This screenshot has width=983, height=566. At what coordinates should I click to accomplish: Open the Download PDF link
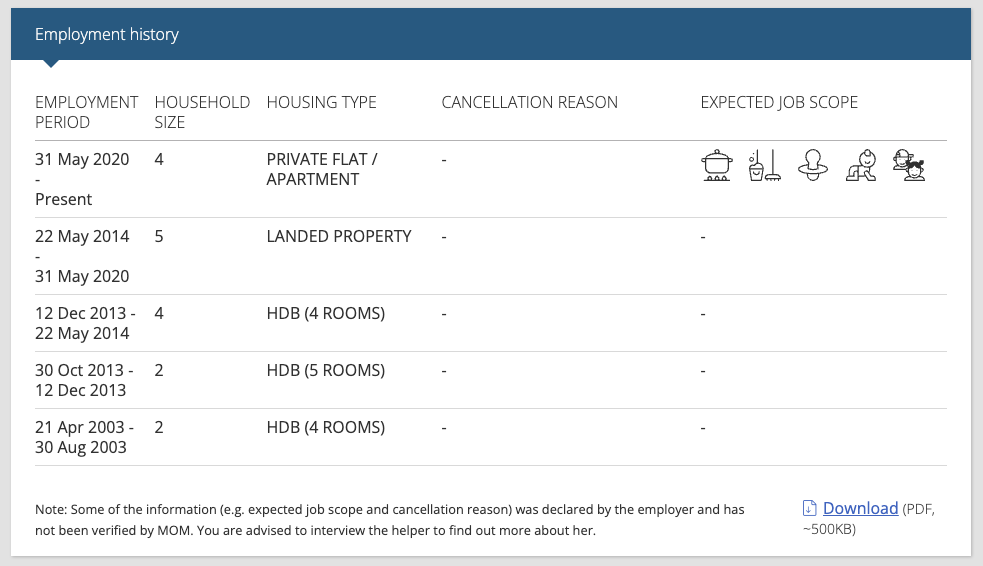pos(860,508)
